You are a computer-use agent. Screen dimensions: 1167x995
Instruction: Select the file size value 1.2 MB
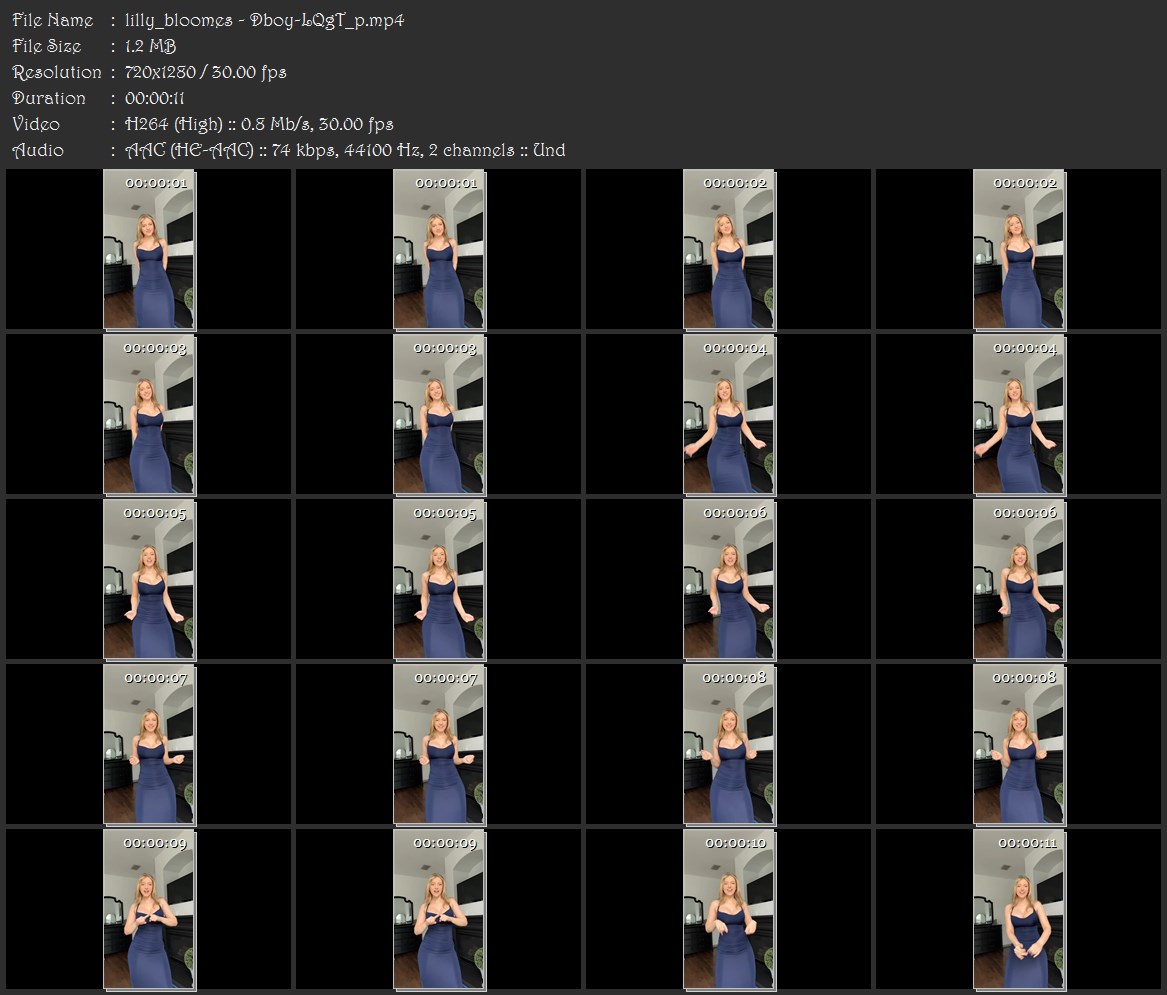150,46
